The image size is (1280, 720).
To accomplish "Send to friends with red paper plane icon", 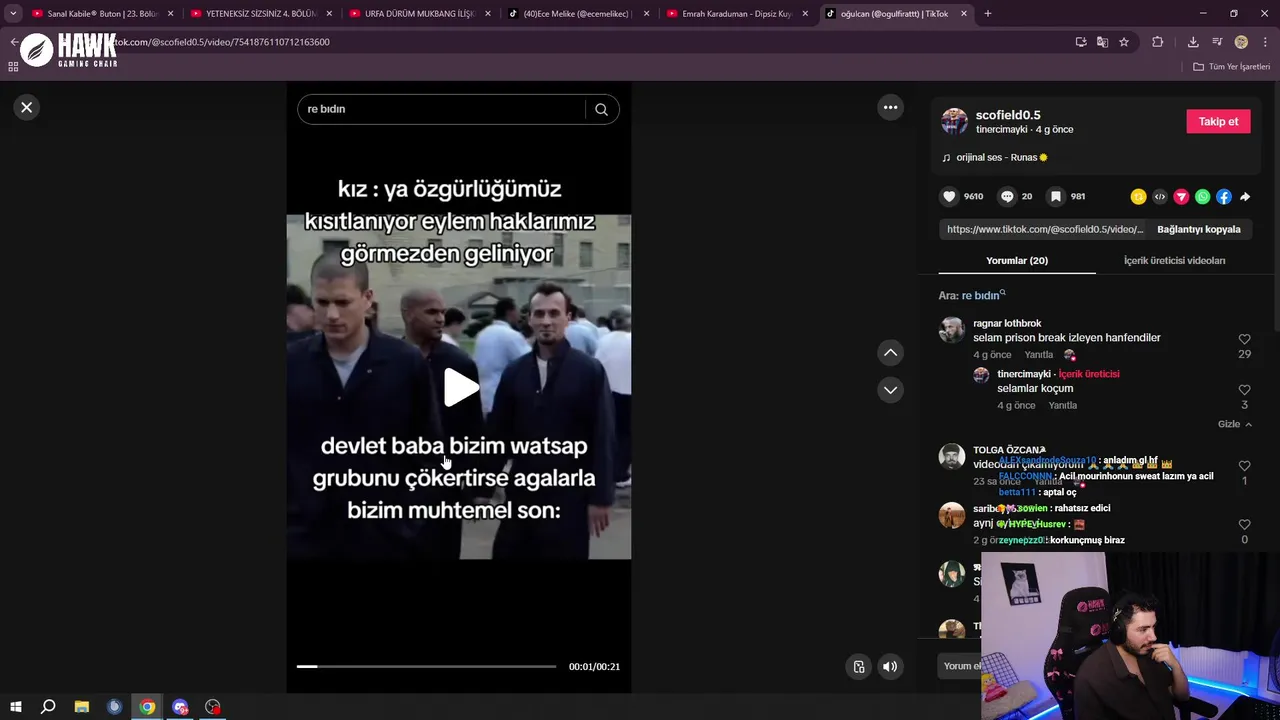I will [x=1181, y=197].
